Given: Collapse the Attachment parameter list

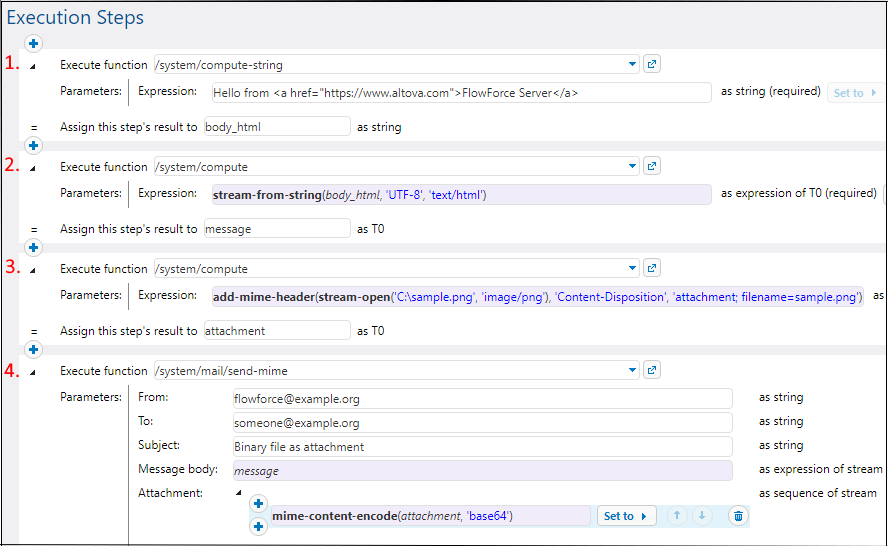Looking at the screenshot, I should (x=238, y=492).
